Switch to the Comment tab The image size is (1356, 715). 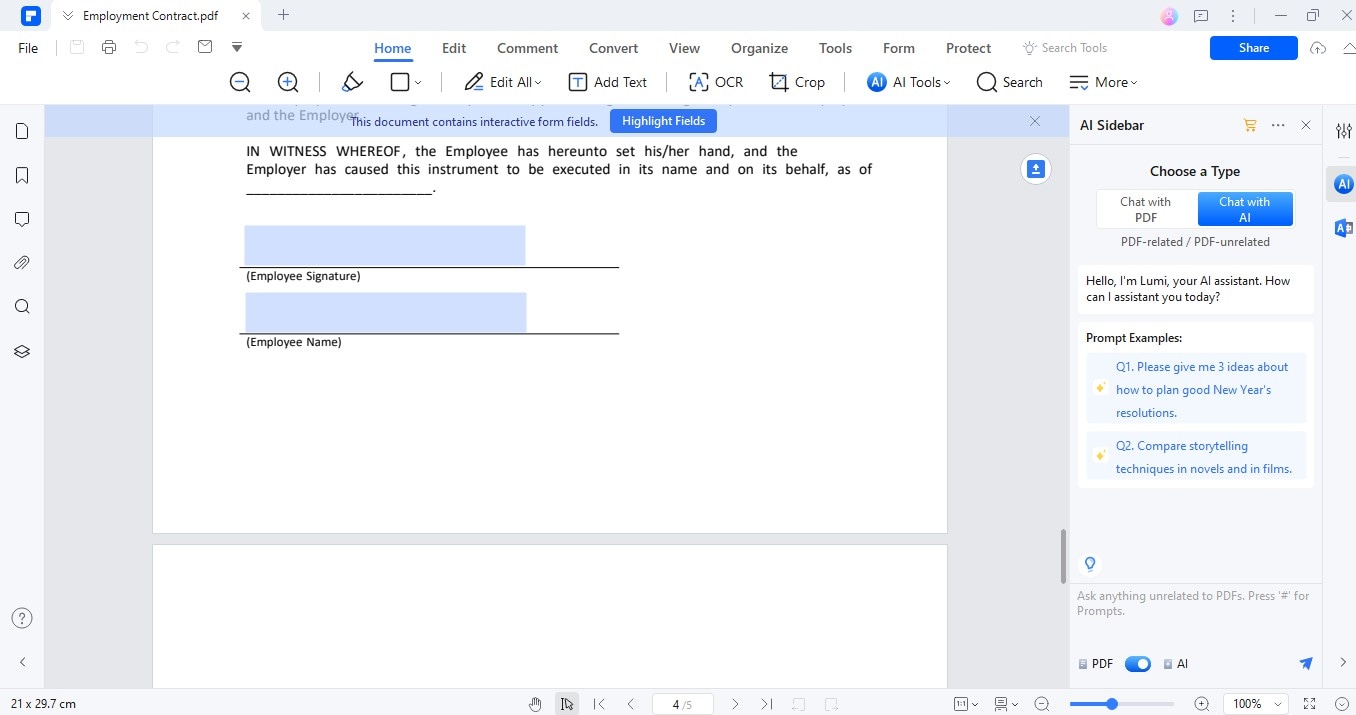click(528, 48)
